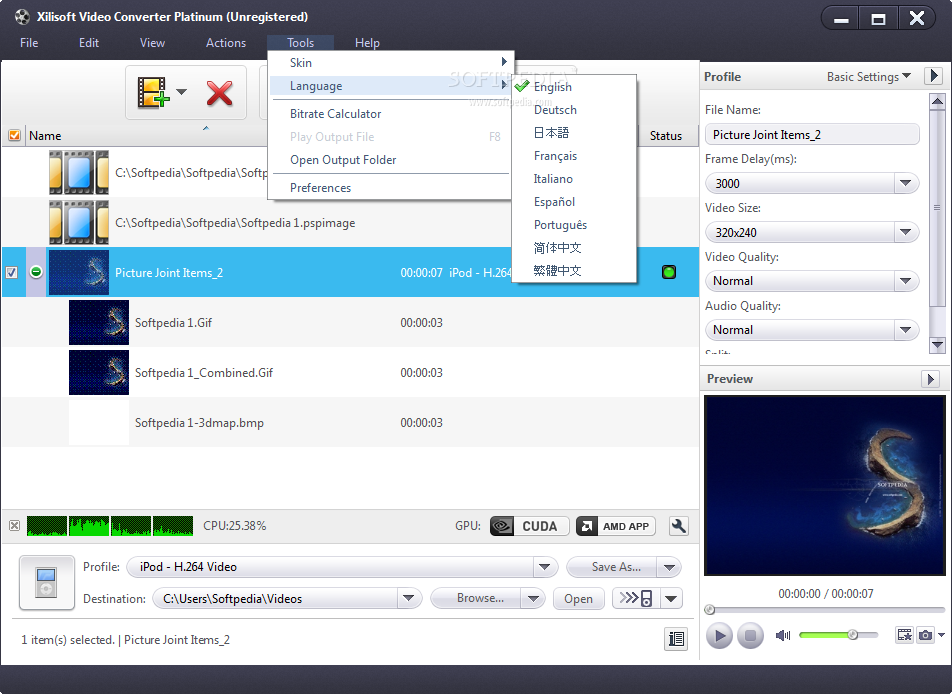Expand the Profile panel arrow button
952x694 pixels.
[x=933, y=76]
